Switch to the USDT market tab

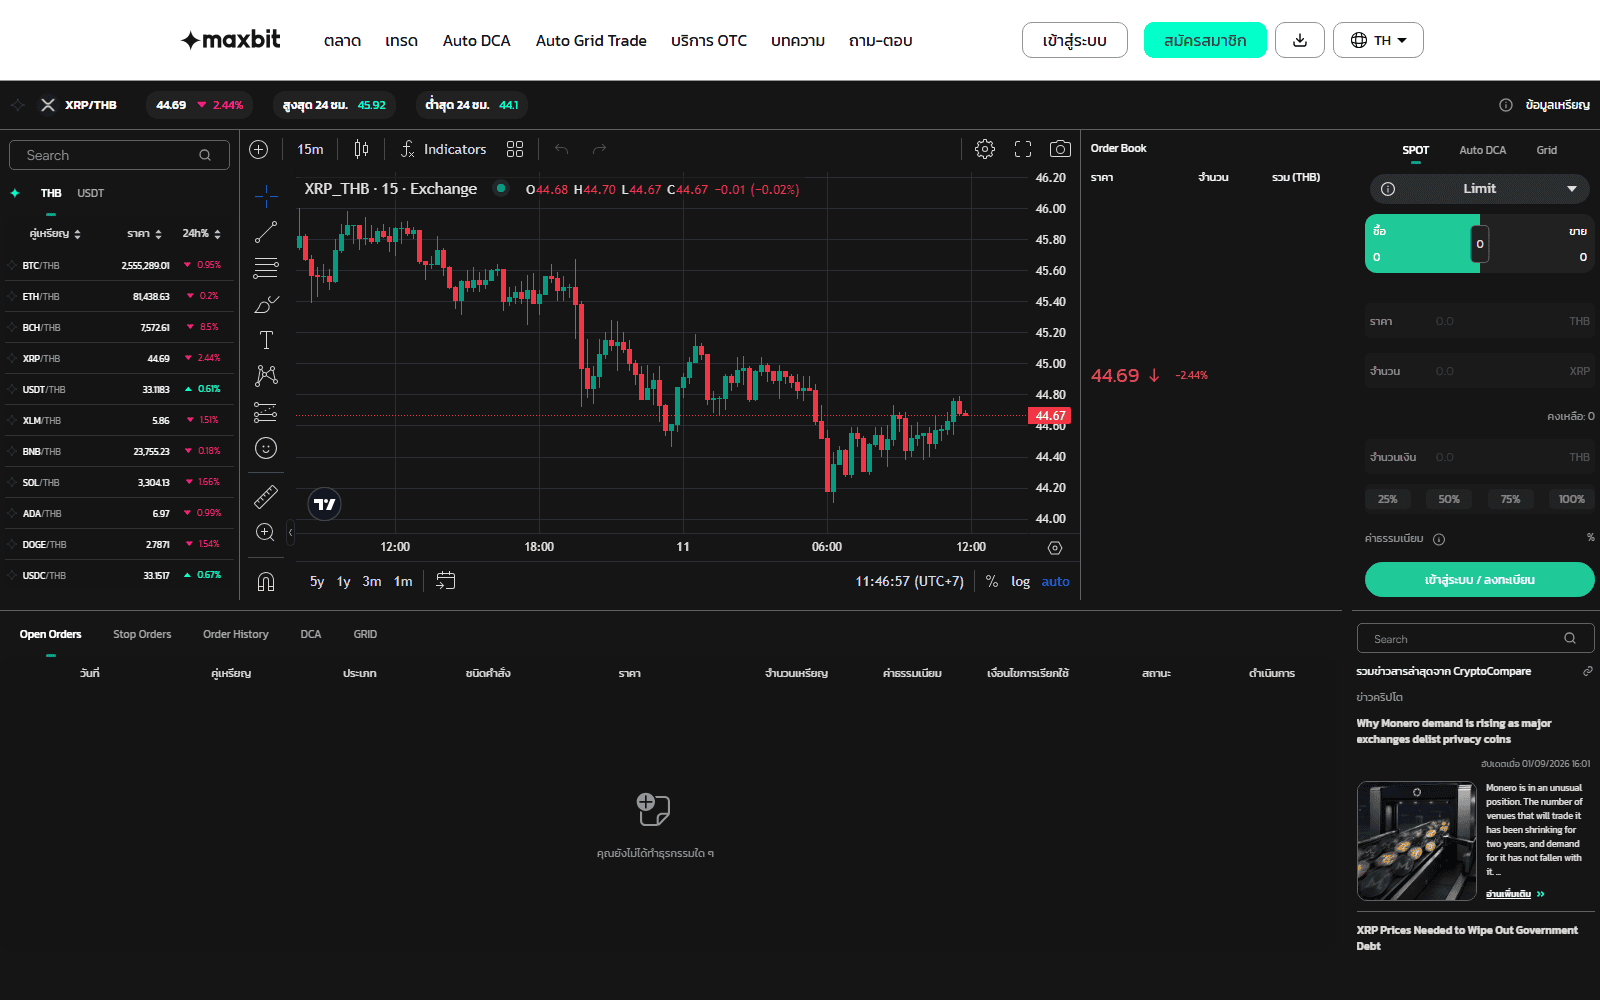(x=90, y=193)
